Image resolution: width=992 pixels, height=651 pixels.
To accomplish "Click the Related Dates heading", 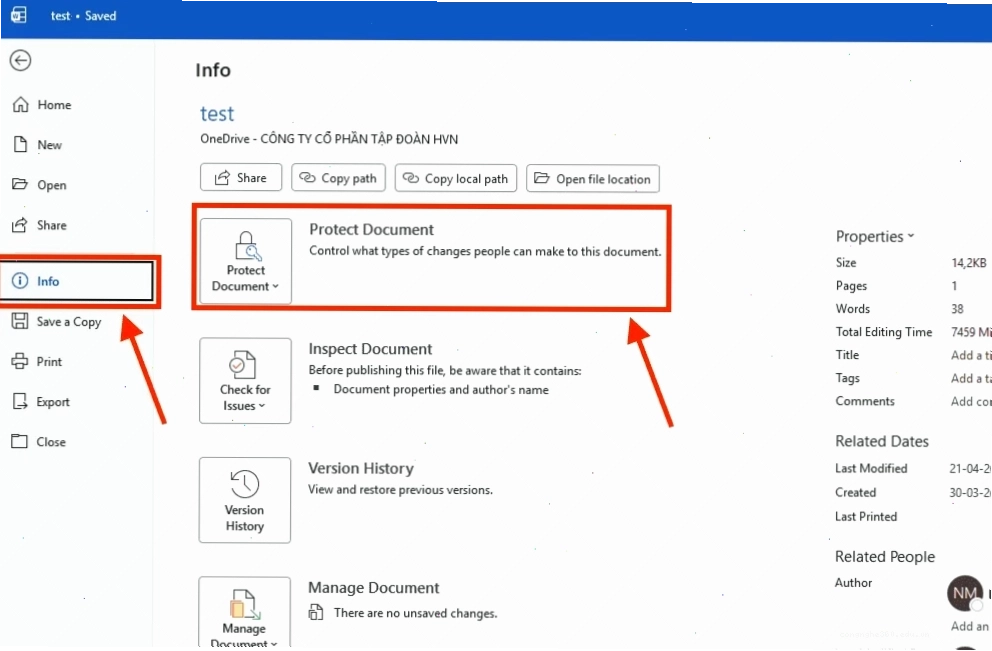I will (882, 441).
